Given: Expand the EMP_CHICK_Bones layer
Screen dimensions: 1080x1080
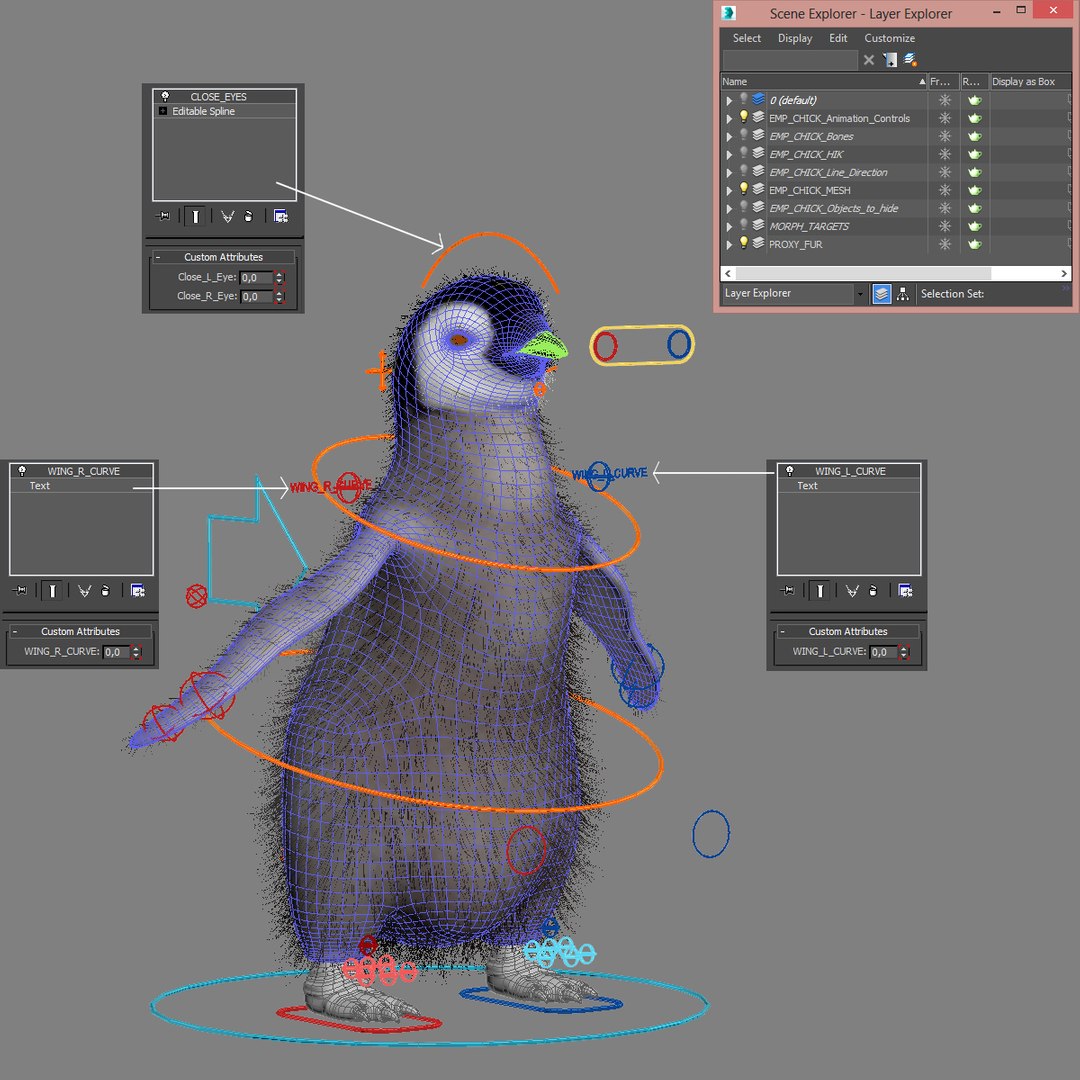Looking at the screenshot, I should tap(729, 136).
